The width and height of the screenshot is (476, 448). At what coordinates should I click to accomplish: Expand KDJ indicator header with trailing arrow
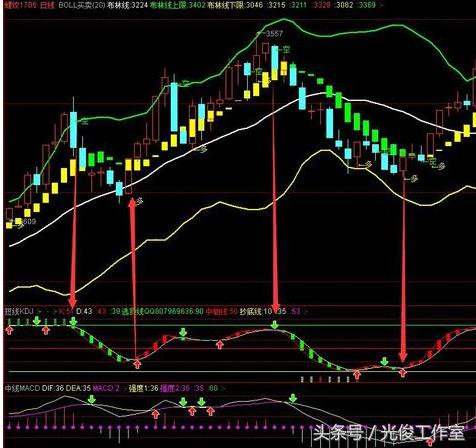(305, 312)
